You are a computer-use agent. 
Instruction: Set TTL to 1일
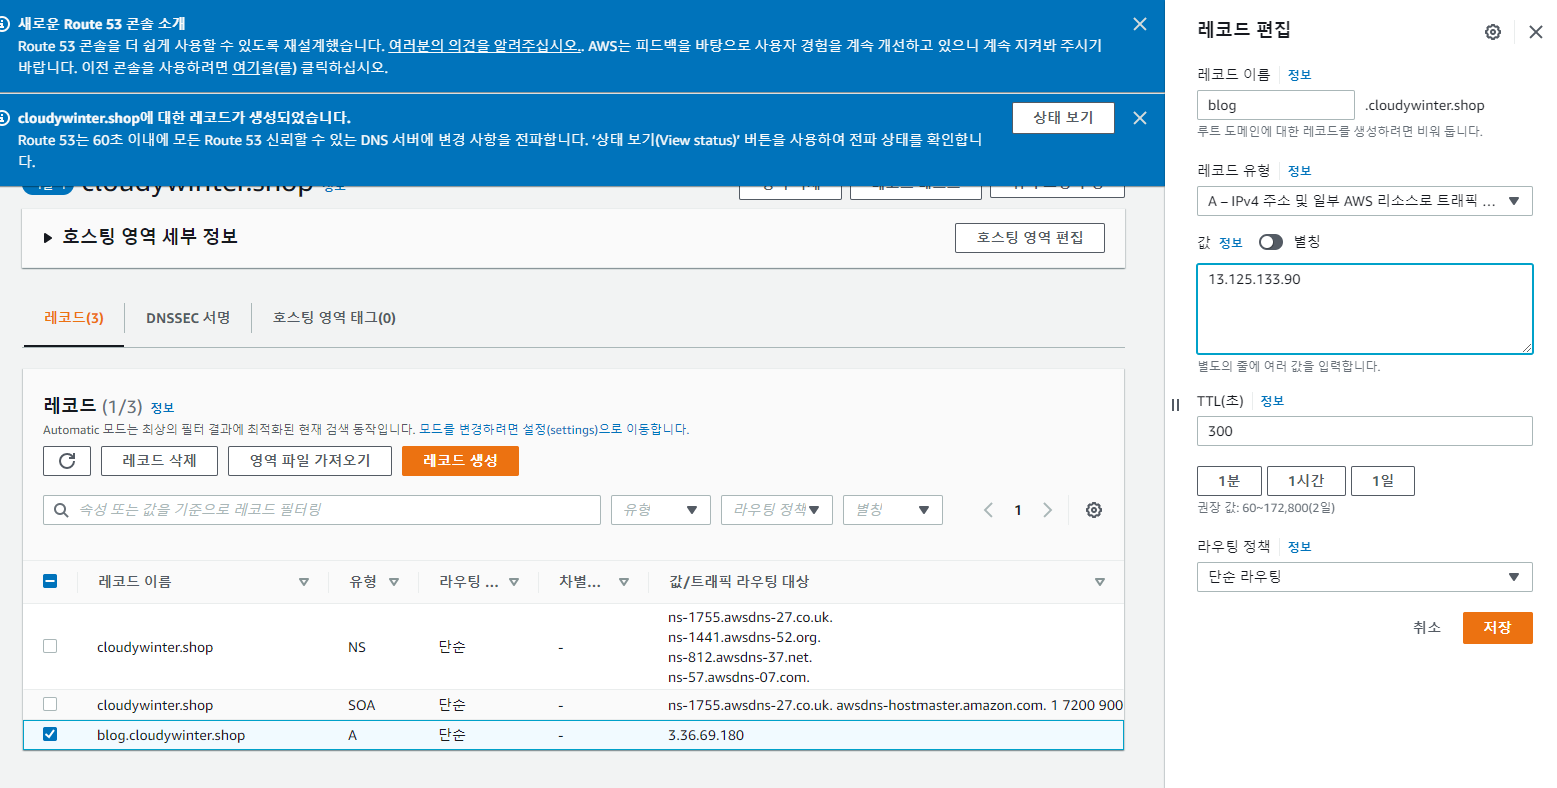pos(1382,481)
